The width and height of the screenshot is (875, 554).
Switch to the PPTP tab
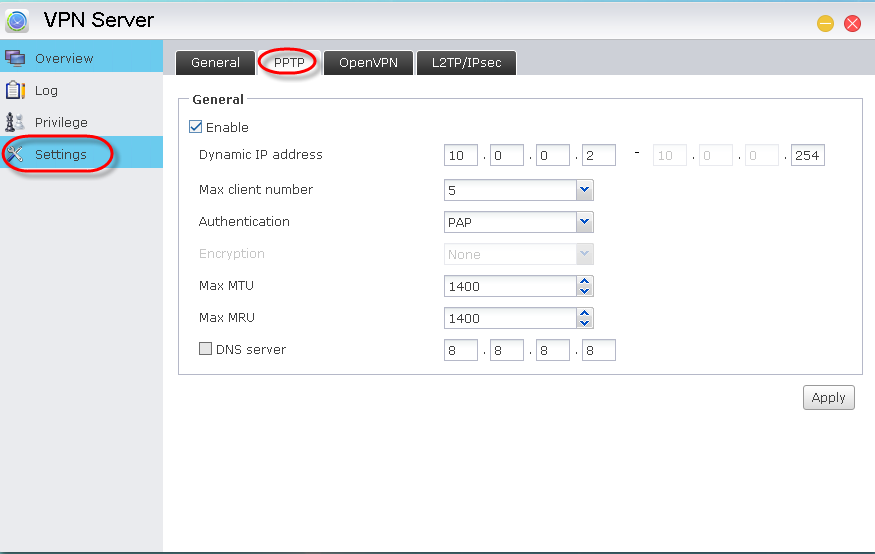(x=289, y=62)
